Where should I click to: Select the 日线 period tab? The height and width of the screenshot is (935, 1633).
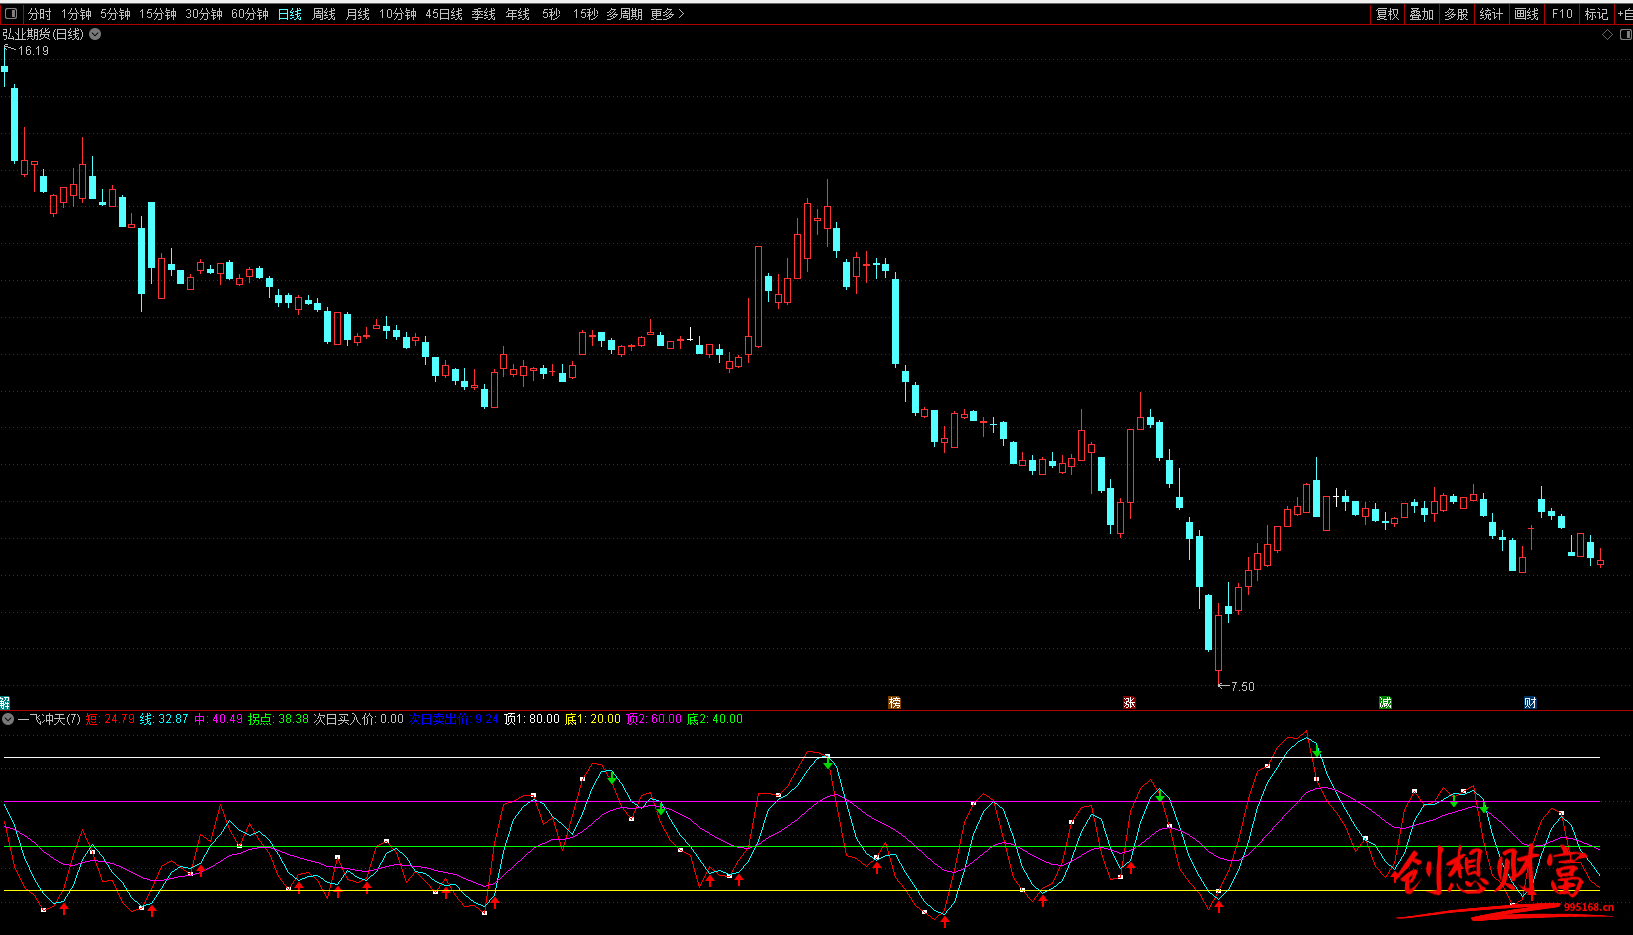(290, 14)
